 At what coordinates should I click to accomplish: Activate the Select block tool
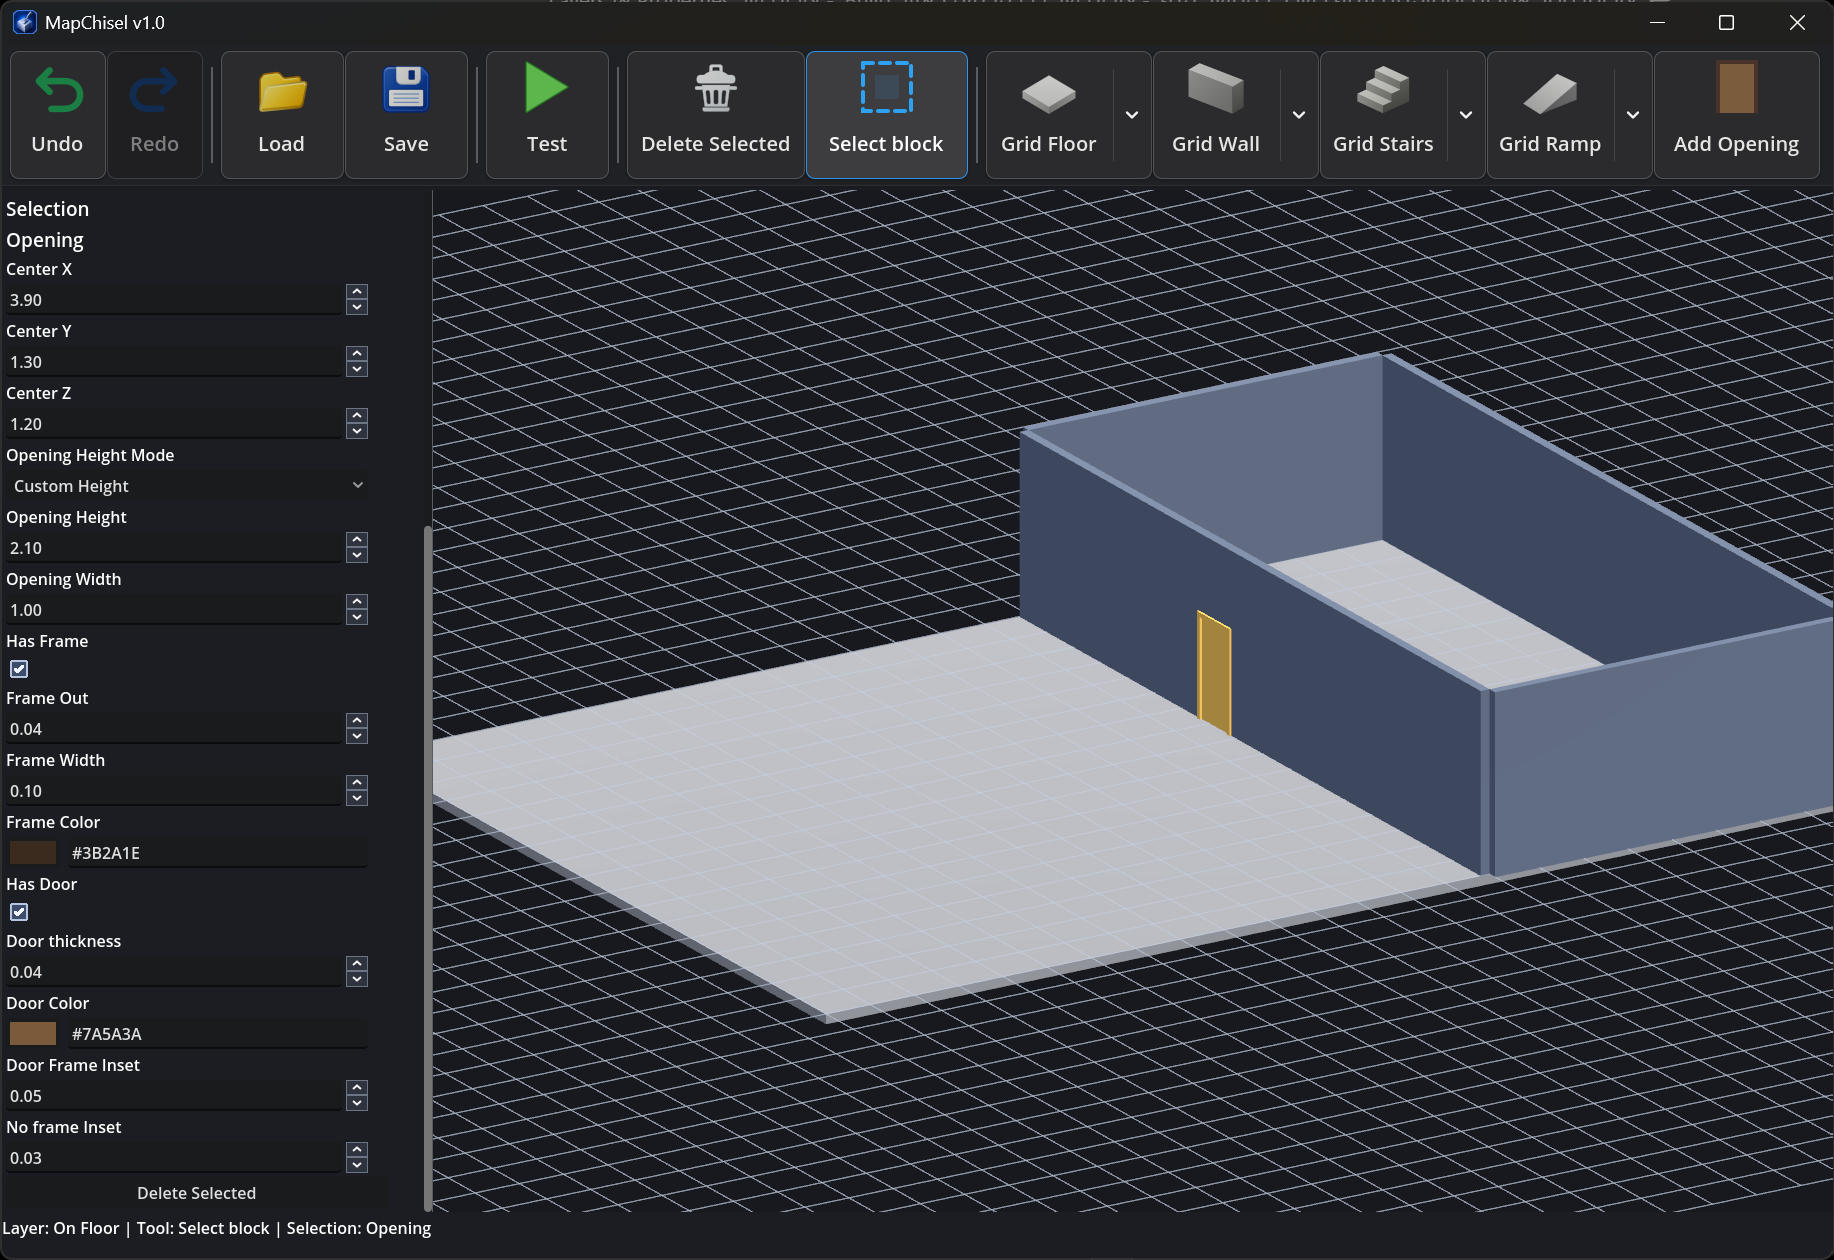tap(886, 115)
